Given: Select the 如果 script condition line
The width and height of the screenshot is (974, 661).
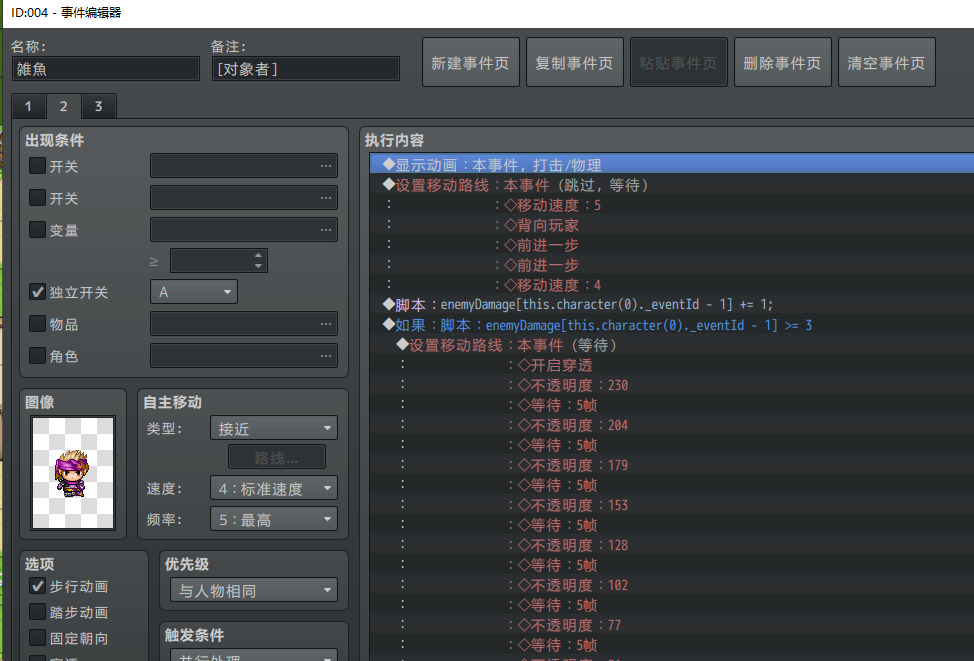Looking at the screenshot, I should (x=671, y=325).
